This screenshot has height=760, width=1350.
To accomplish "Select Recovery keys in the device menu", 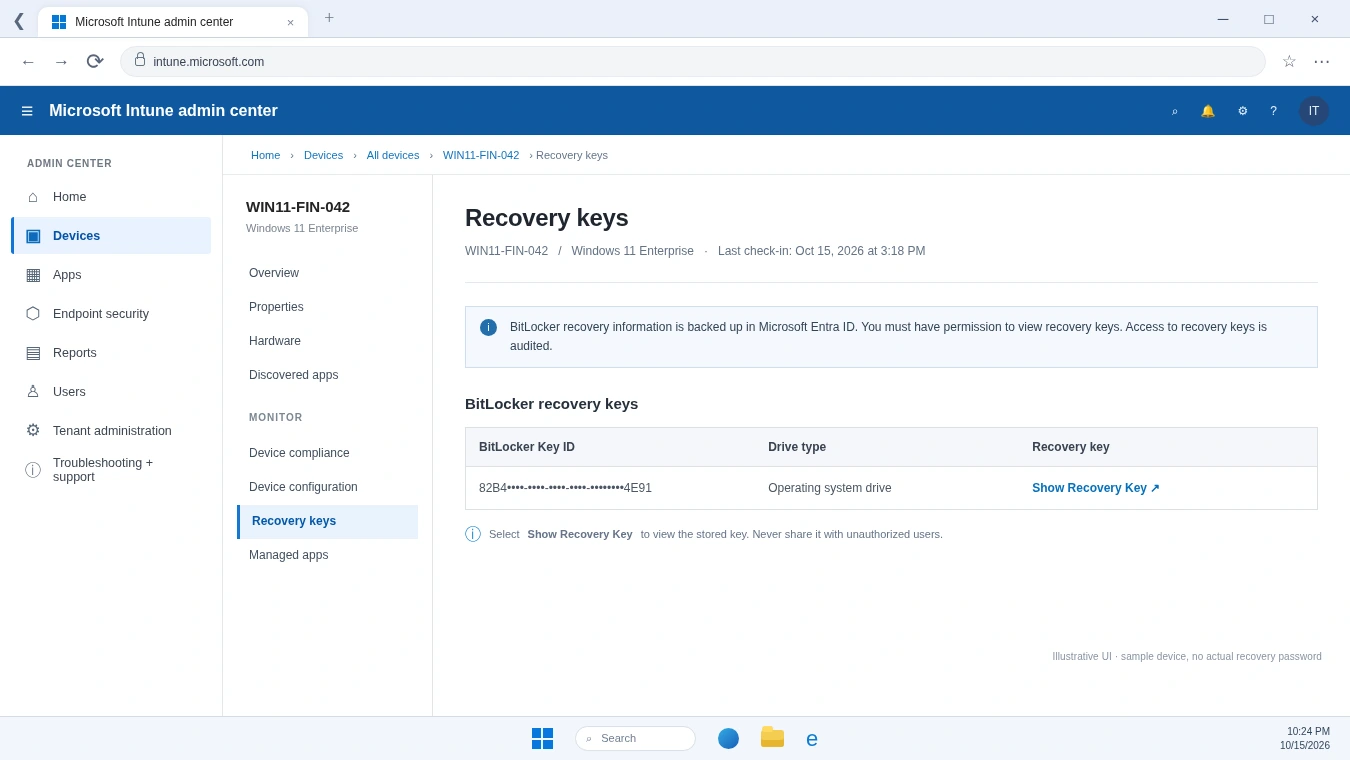I will pyautogui.click(x=328, y=522).
